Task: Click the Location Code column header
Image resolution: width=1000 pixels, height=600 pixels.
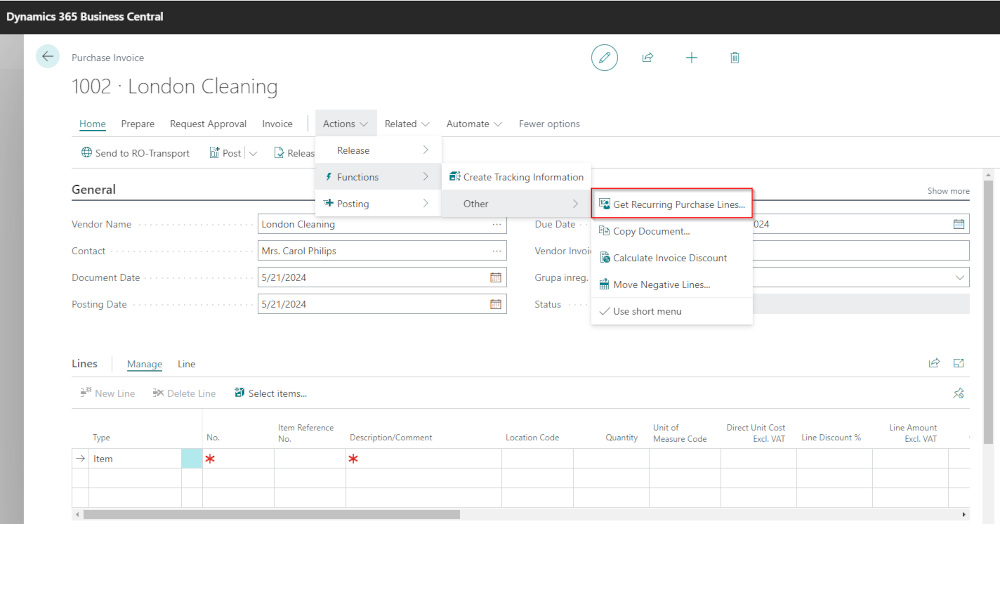Action: [532, 437]
